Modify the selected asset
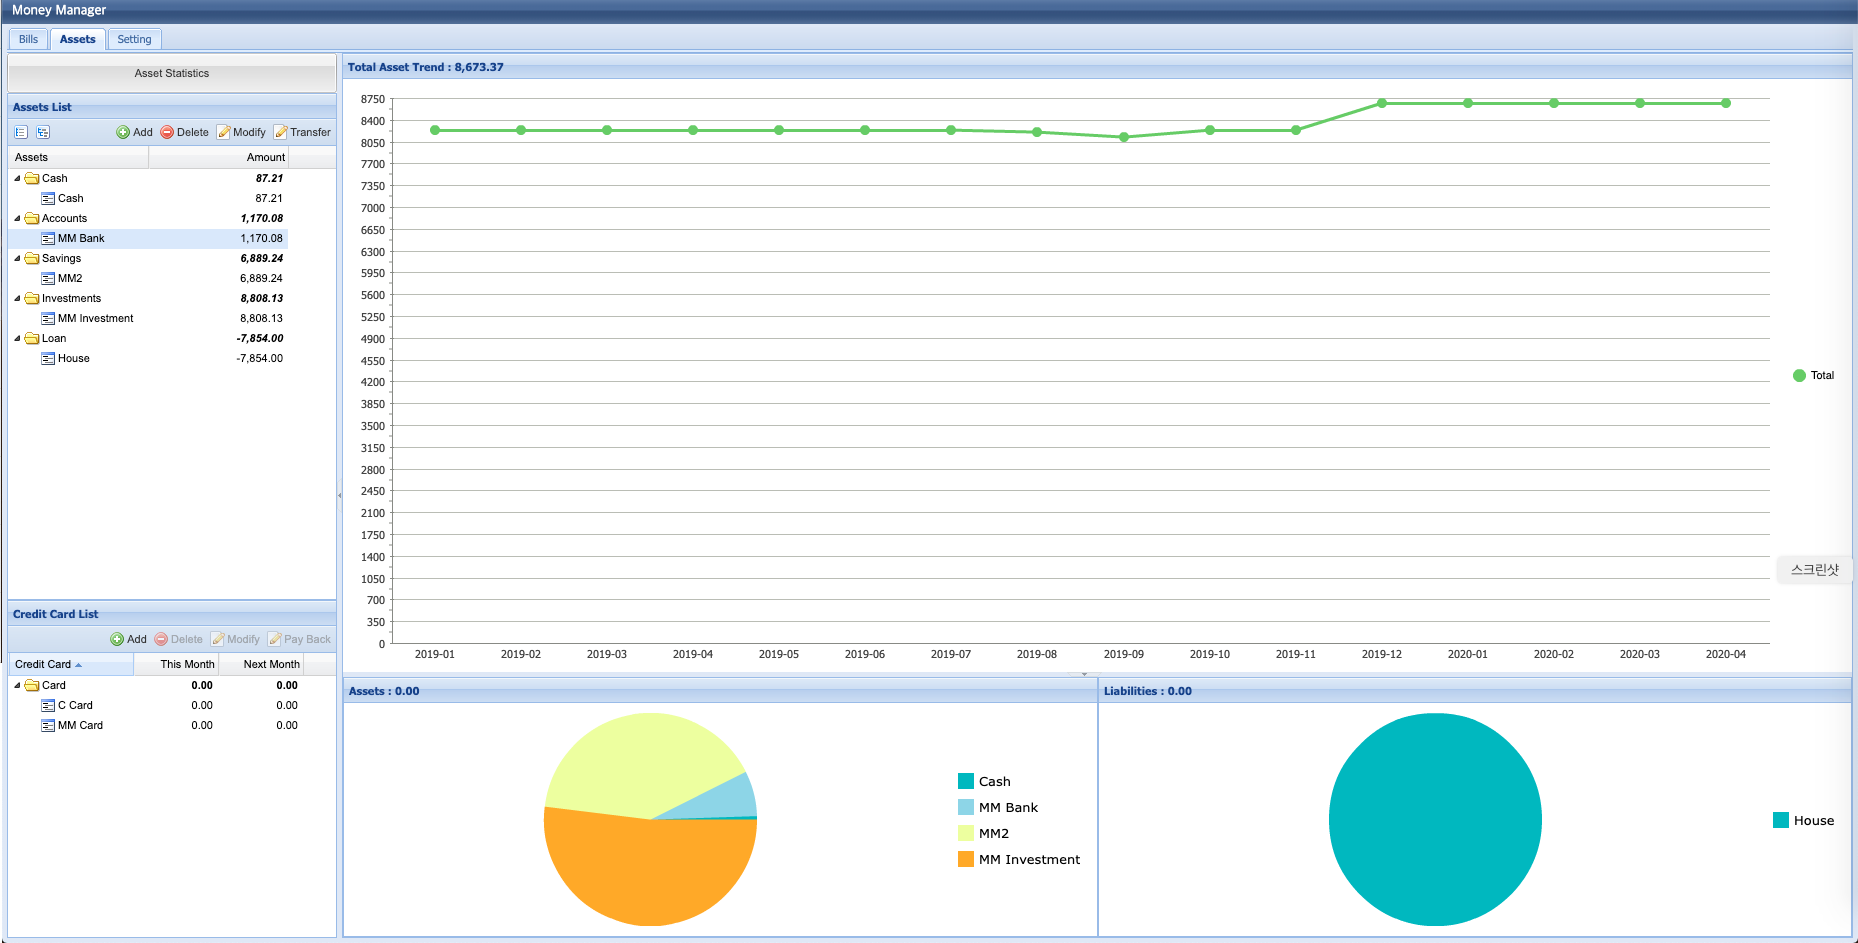Screen dimensions: 1858x943 [x=242, y=132]
